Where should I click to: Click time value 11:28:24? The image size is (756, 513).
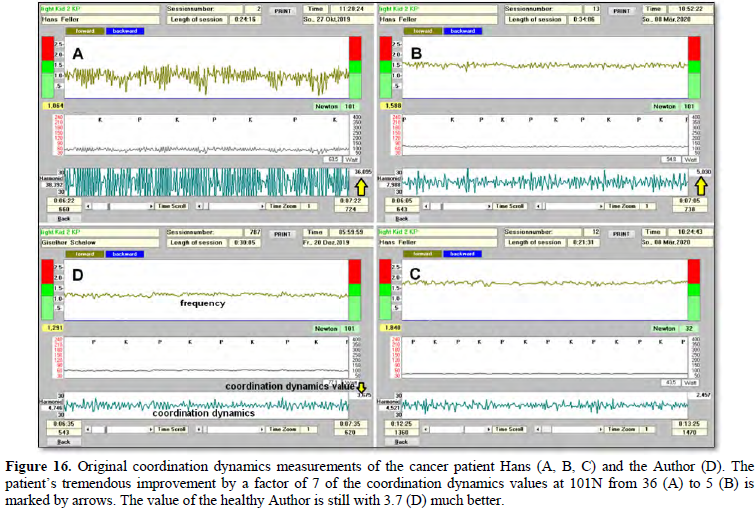(351, 9)
